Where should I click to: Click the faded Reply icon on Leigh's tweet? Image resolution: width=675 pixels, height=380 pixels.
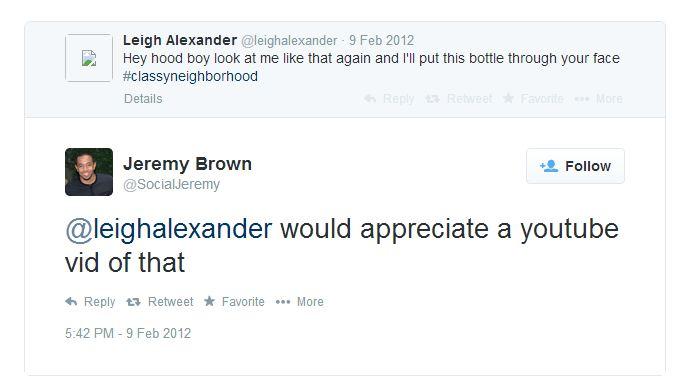click(370, 99)
